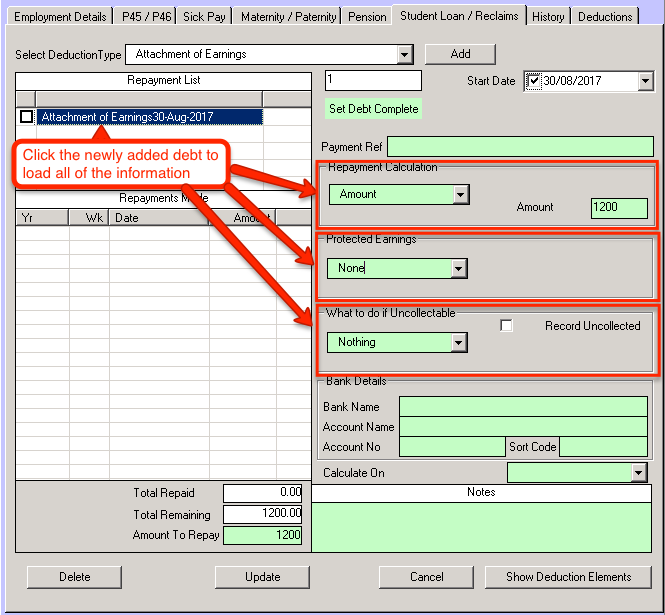
Task: Expand the What to do if Uncollectable dropdown
Action: [458, 342]
